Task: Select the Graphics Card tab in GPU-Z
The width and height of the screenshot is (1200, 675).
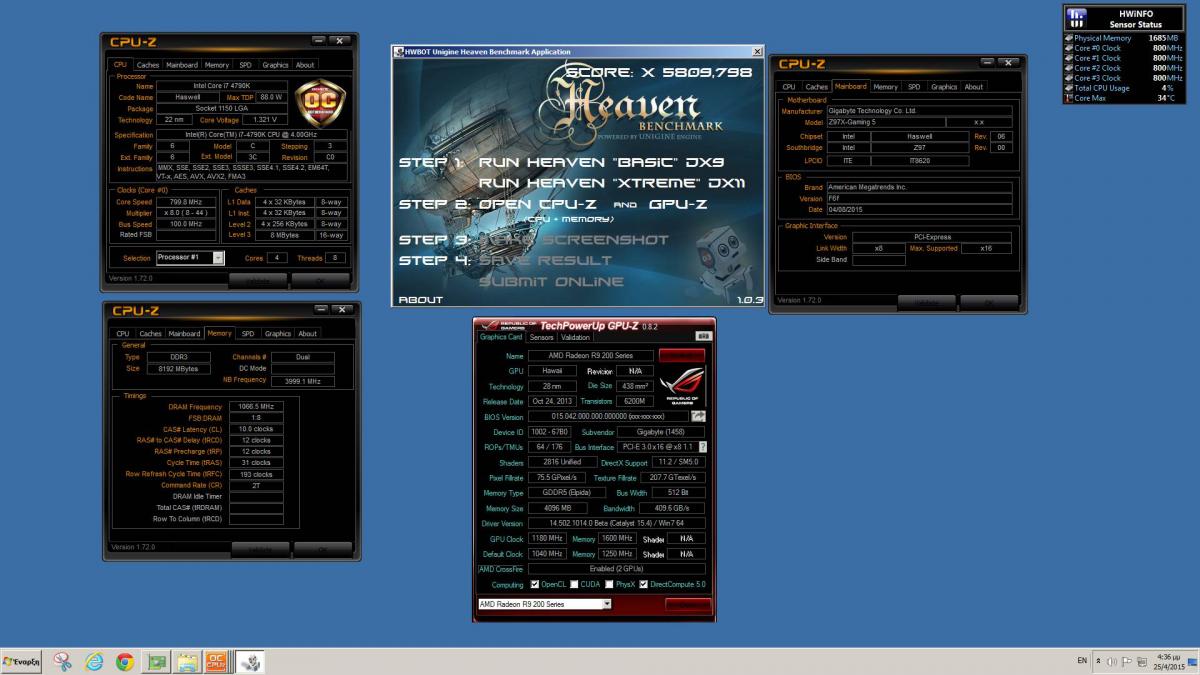Action: click(x=501, y=337)
